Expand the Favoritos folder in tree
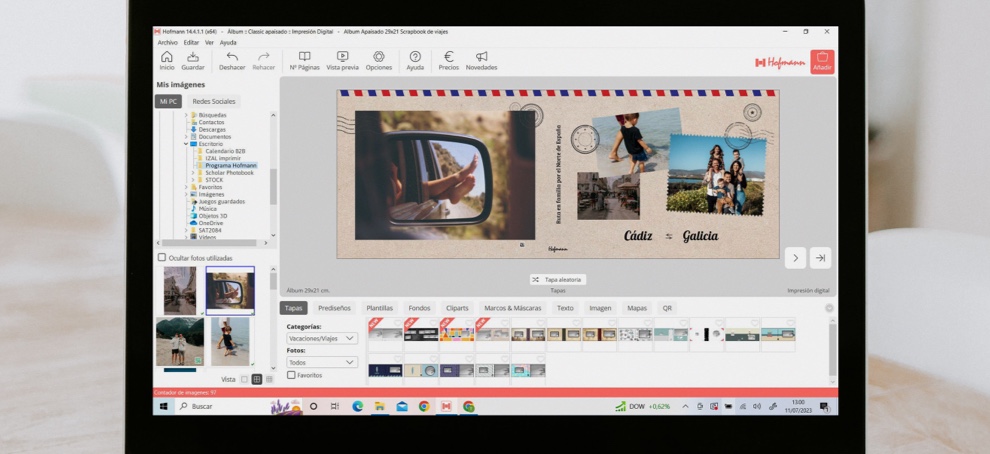 click(186, 187)
